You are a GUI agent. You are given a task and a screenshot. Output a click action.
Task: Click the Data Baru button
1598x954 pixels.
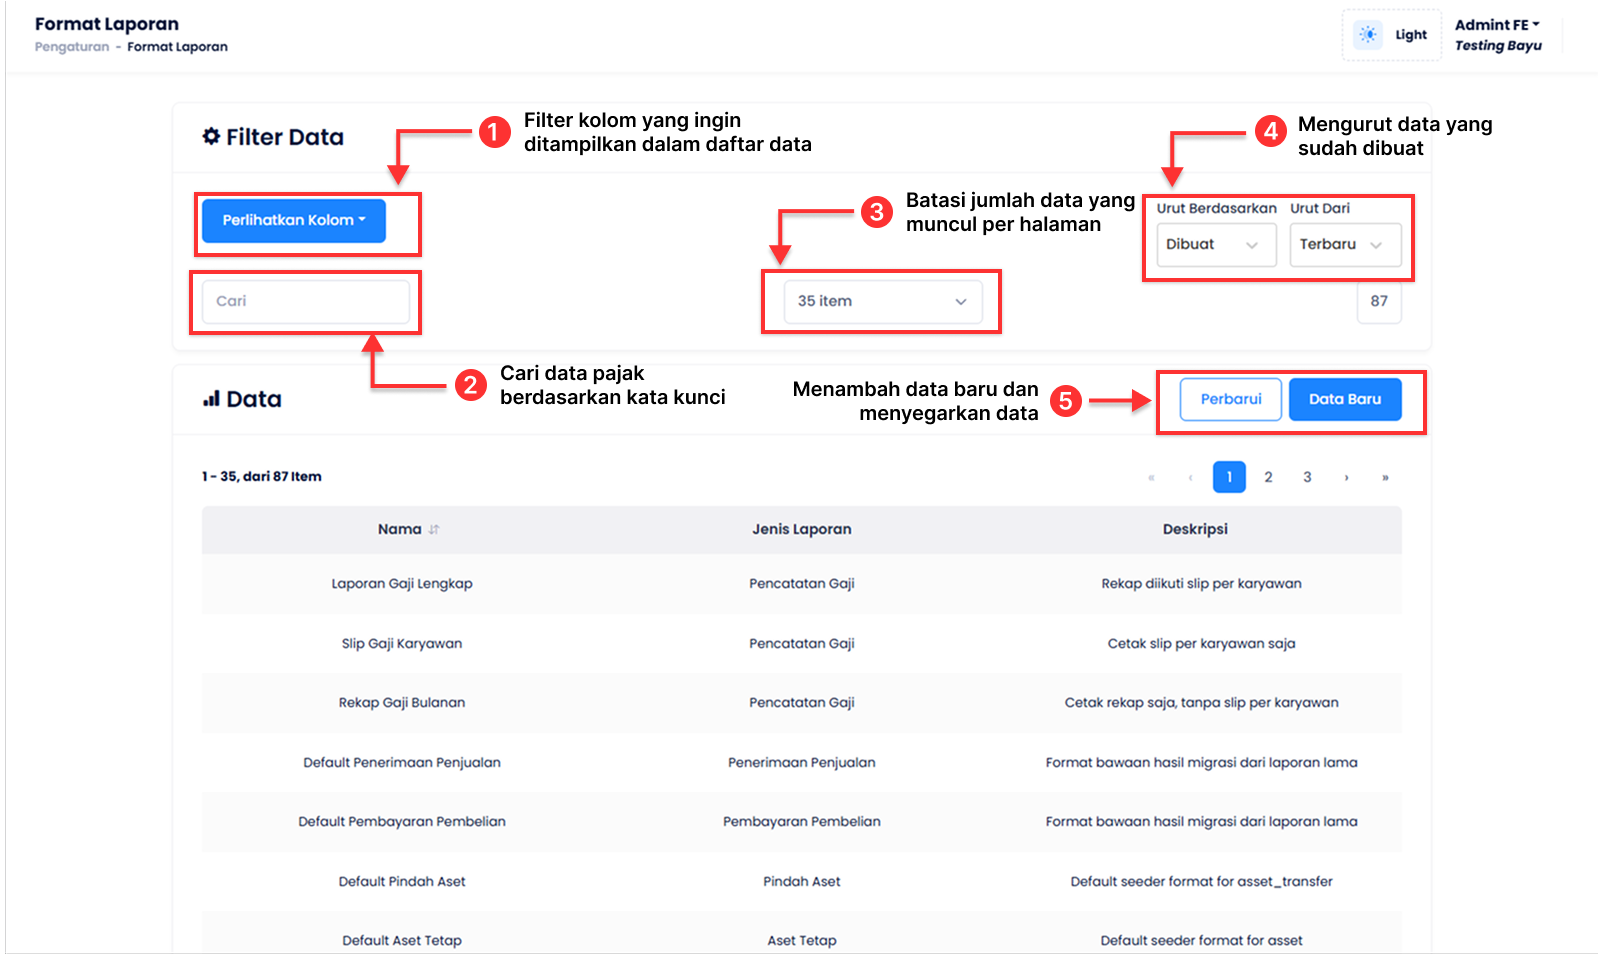point(1345,399)
